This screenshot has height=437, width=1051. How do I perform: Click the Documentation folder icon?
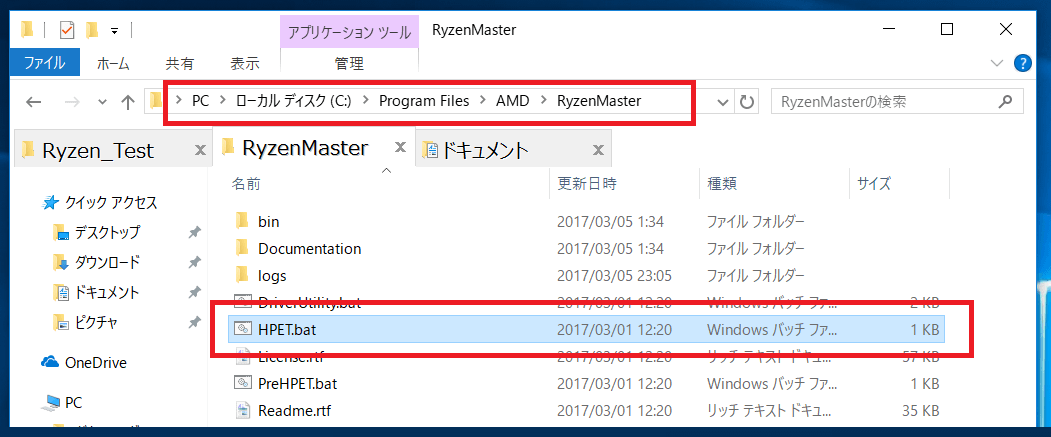point(242,248)
